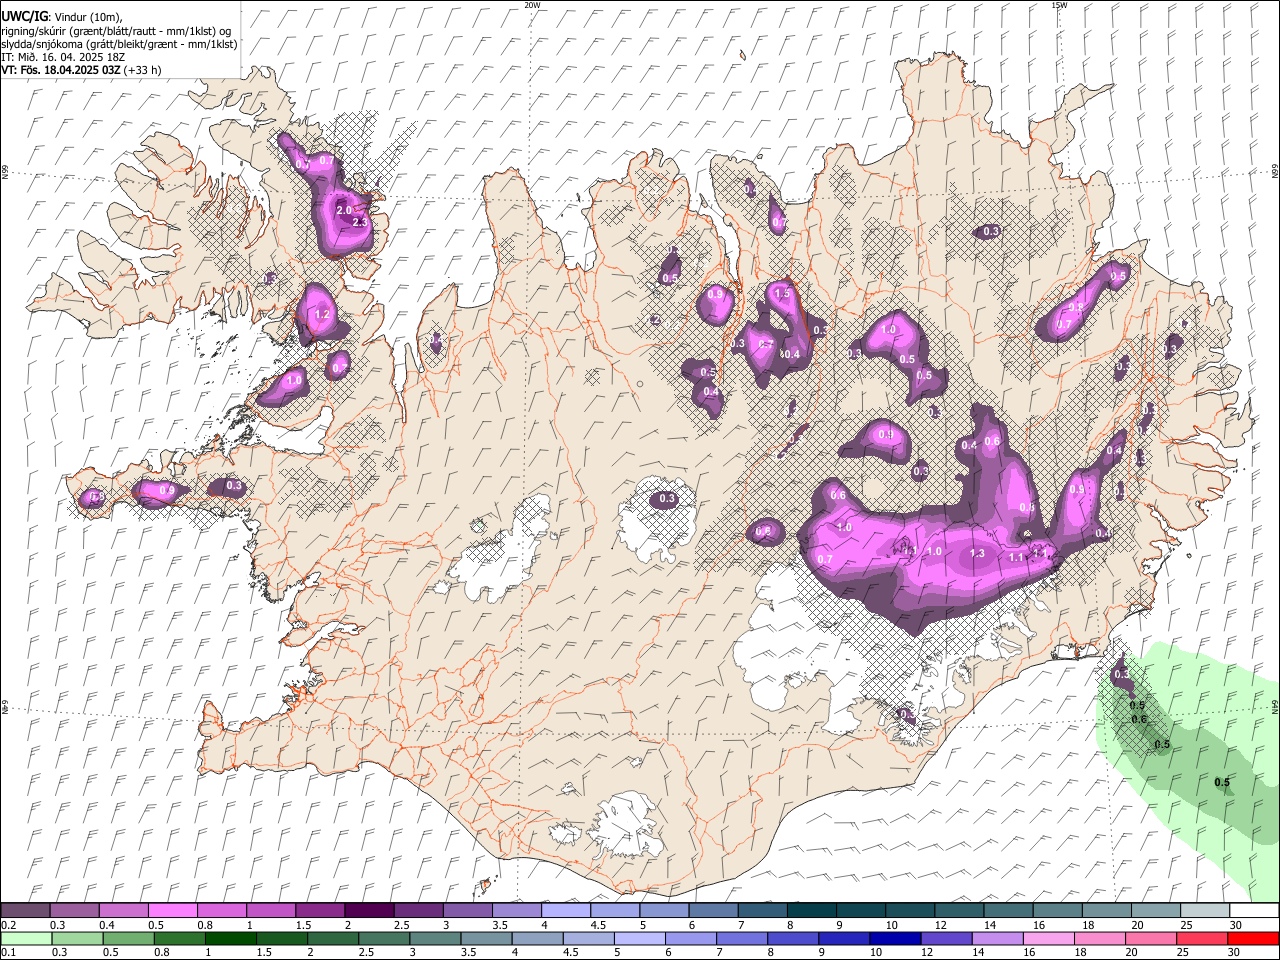Click the upper-row swatch between 0.3 and 0.4
Screen dimensions: 1280x960
pos(75,910)
